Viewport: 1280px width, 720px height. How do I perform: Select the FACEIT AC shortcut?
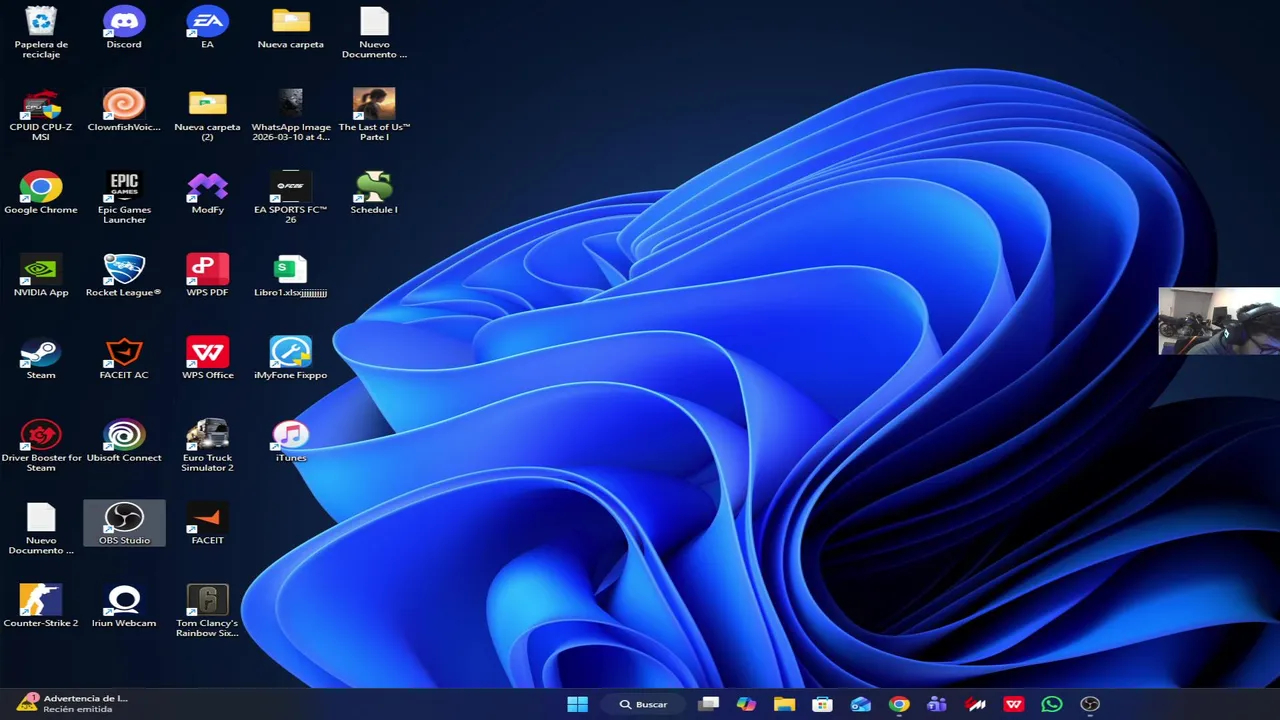tap(124, 358)
